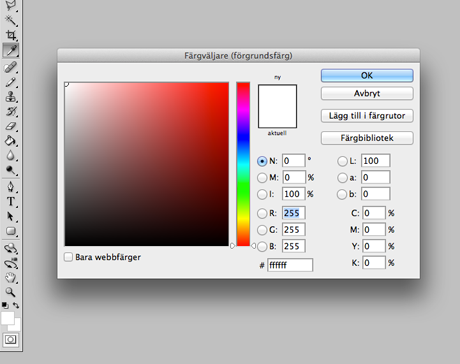Select the Zoom magnifier tool
The height and width of the screenshot is (364, 460).
click(11, 292)
